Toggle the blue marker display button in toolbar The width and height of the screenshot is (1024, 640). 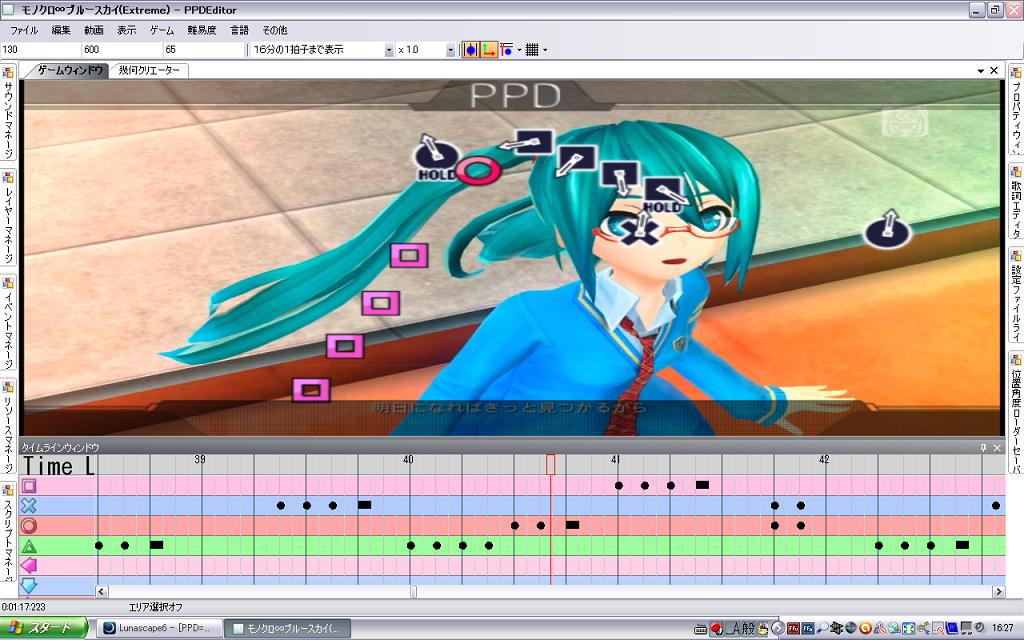pyautogui.click(x=470, y=49)
